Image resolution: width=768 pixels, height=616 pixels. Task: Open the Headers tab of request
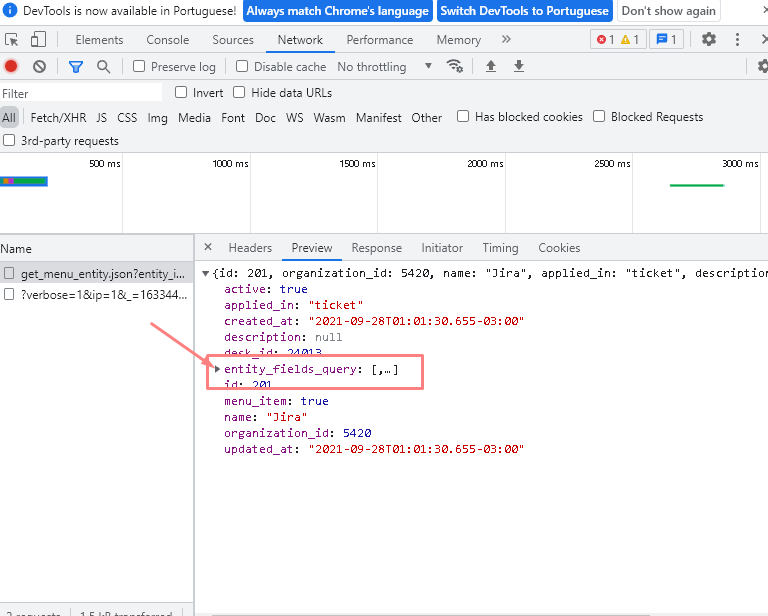point(250,248)
